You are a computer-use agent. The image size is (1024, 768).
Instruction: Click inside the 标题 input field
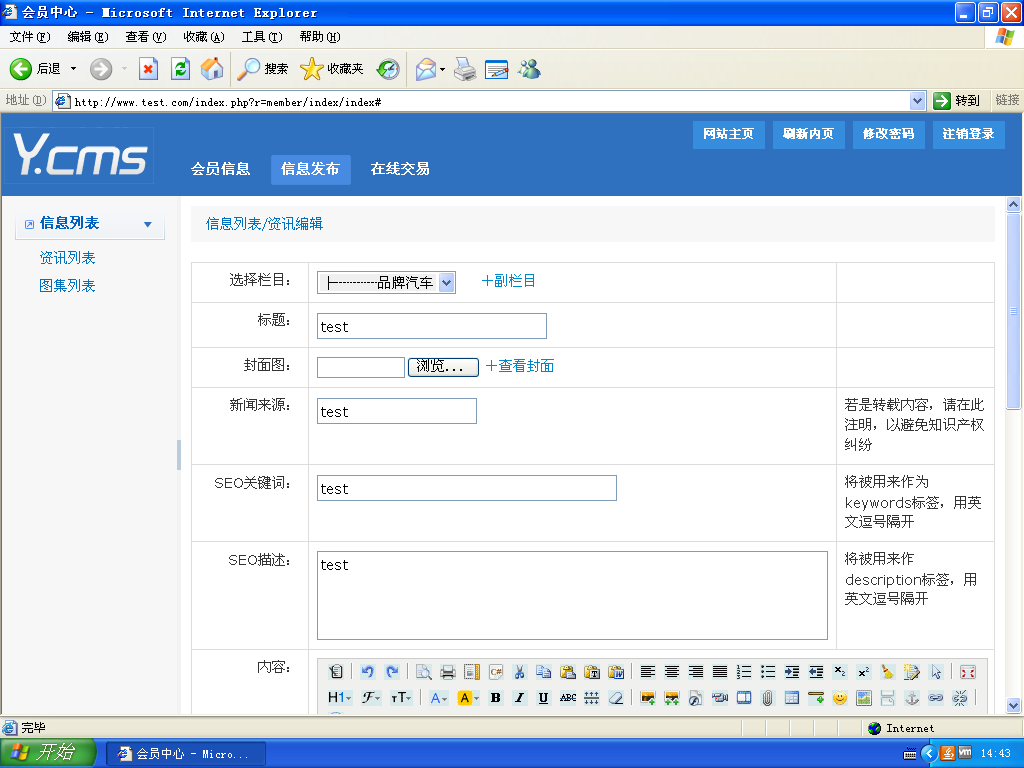pyautogui.click(x=432, y=327)
